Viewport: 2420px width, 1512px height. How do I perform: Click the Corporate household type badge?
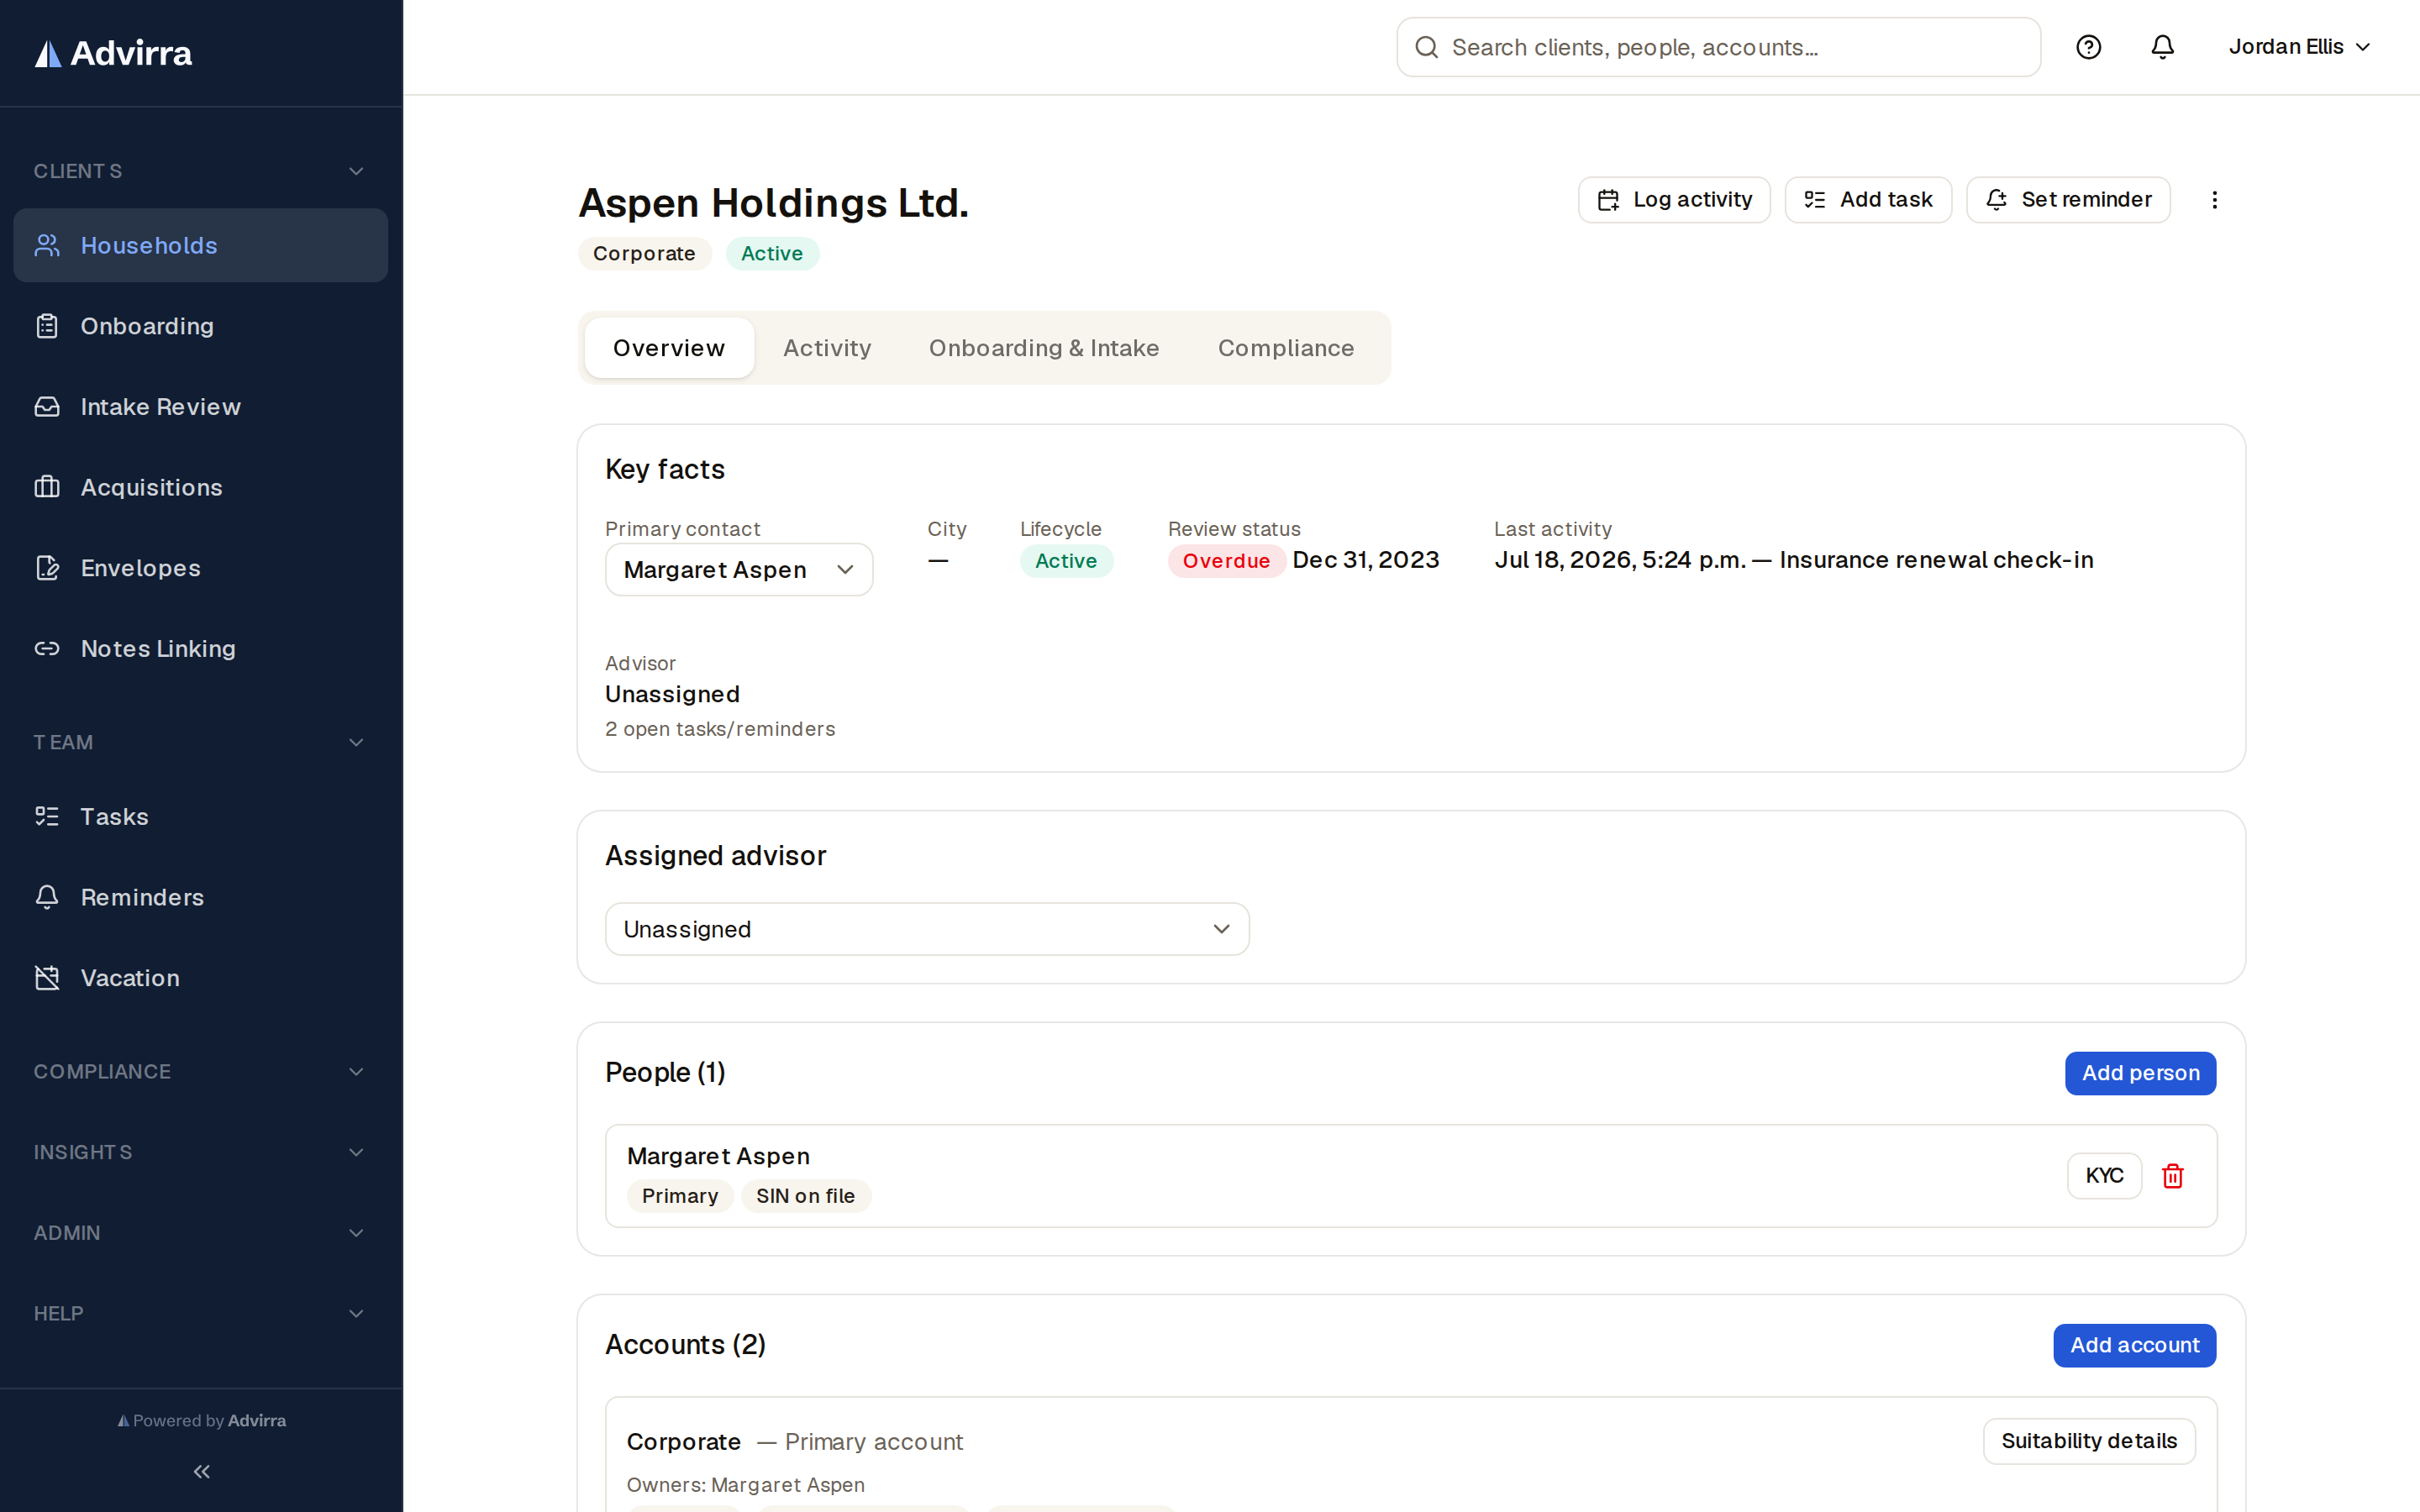pos(644,254)
